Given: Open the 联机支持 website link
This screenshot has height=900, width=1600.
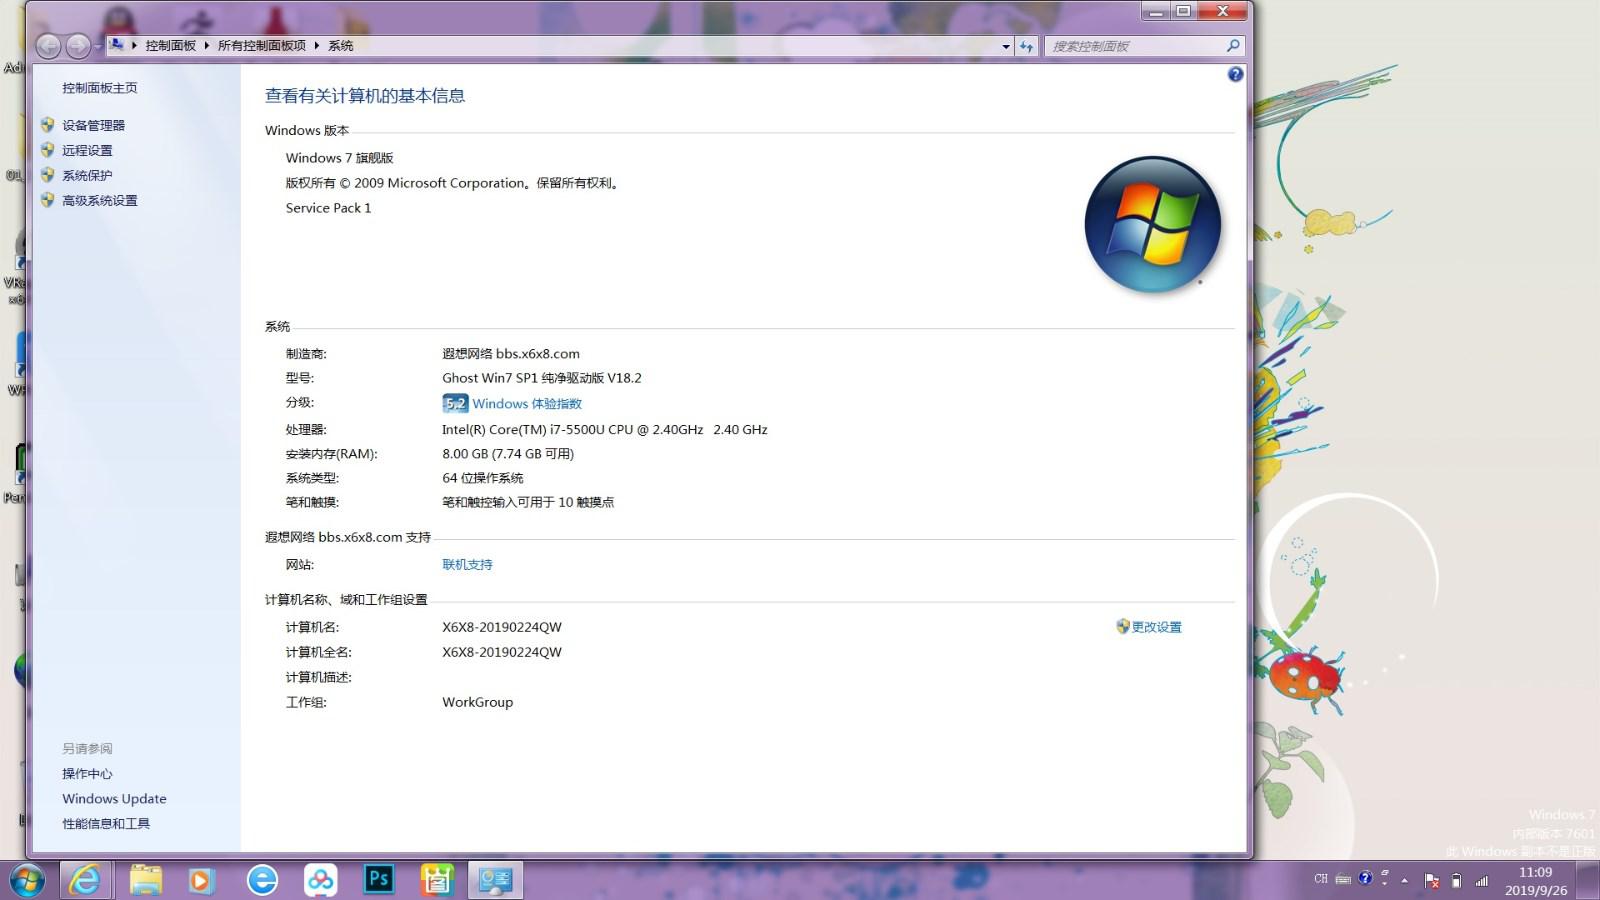Looking at the screenshot, I should click(467, 565).
